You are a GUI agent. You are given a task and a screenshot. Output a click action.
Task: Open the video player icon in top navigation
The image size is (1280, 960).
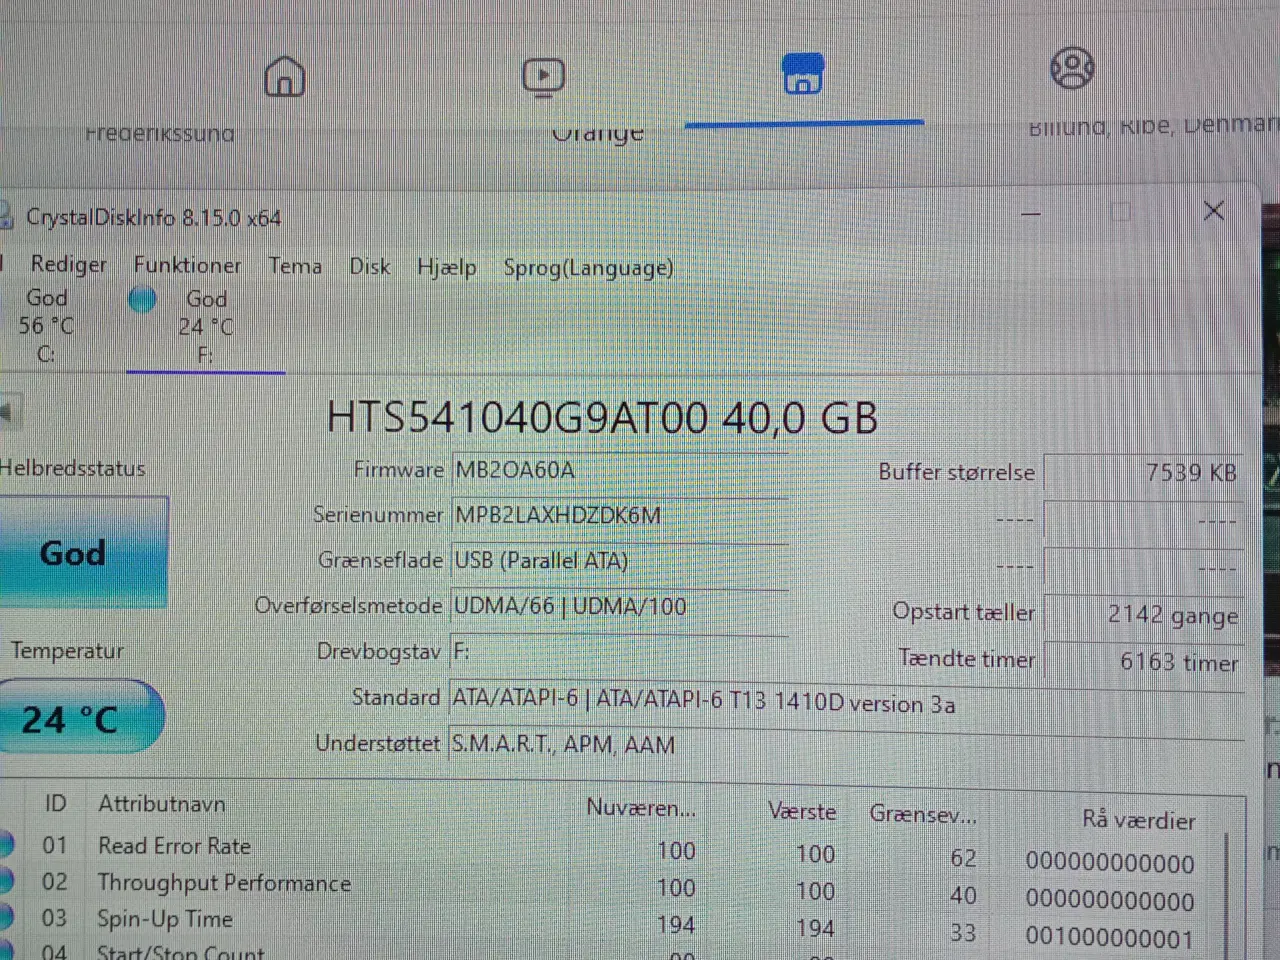tap(543, 75)
